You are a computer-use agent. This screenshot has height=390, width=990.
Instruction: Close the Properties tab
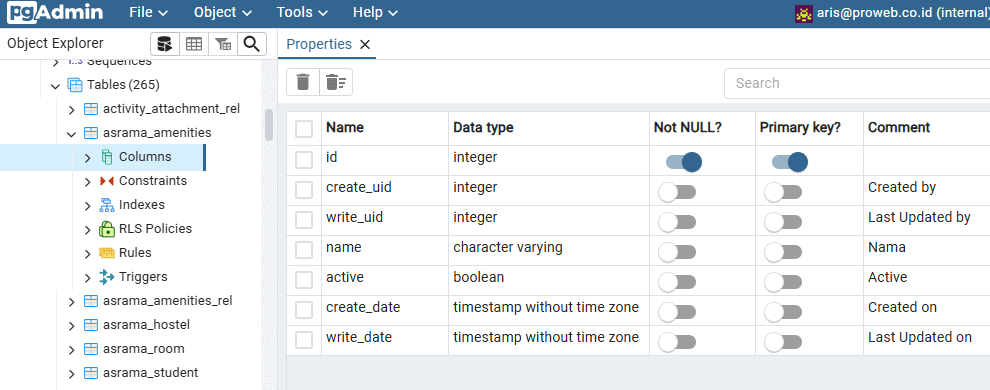(x=364, y=45)
